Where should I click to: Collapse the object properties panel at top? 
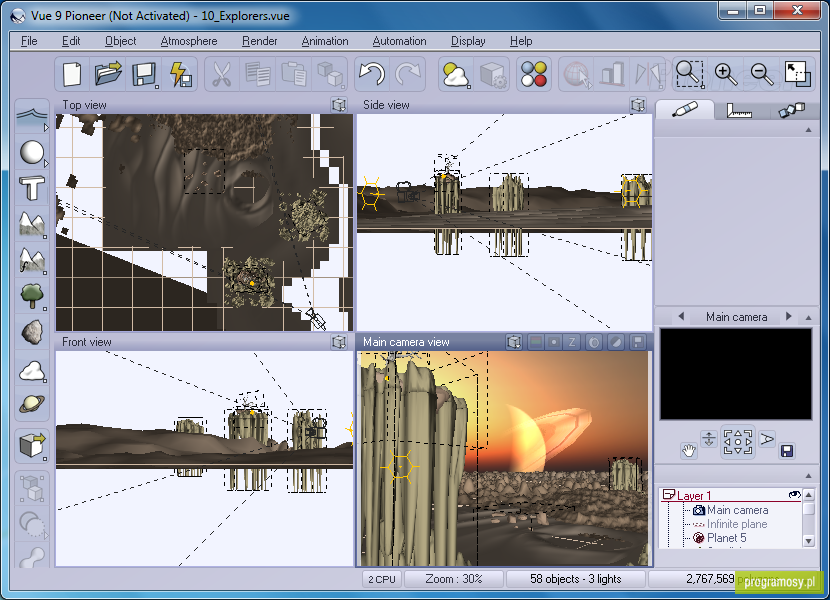[808, 130]
